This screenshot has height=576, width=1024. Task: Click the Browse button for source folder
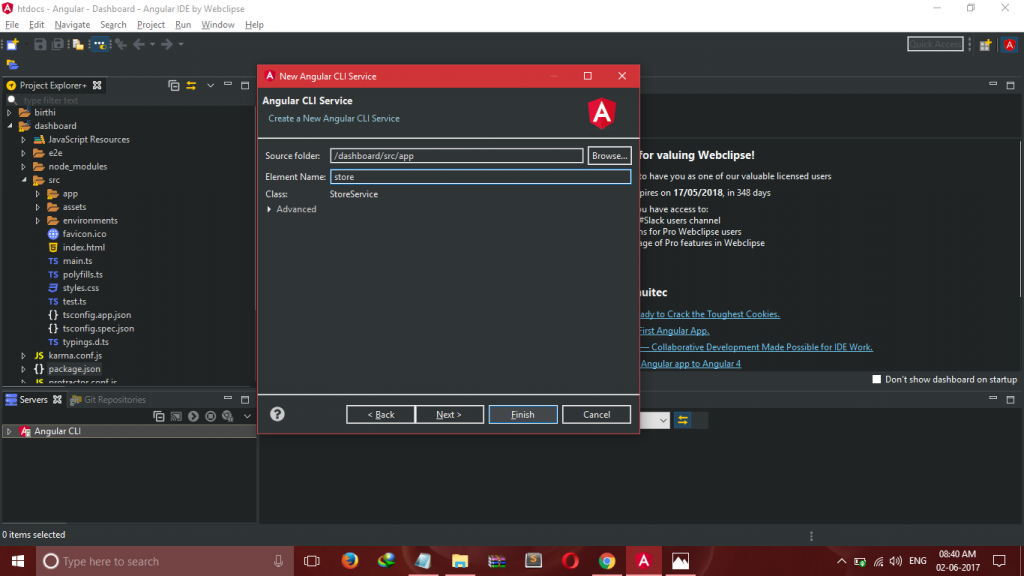click(609, 156)
